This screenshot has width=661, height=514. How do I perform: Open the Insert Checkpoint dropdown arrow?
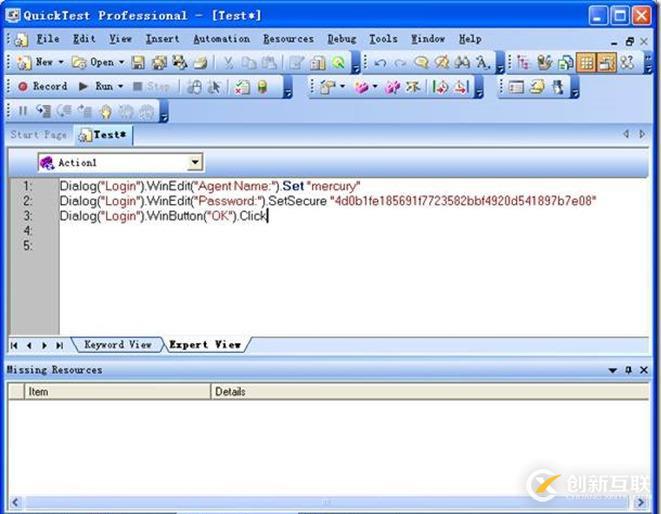pyautogui.click(x=342, y=86)
